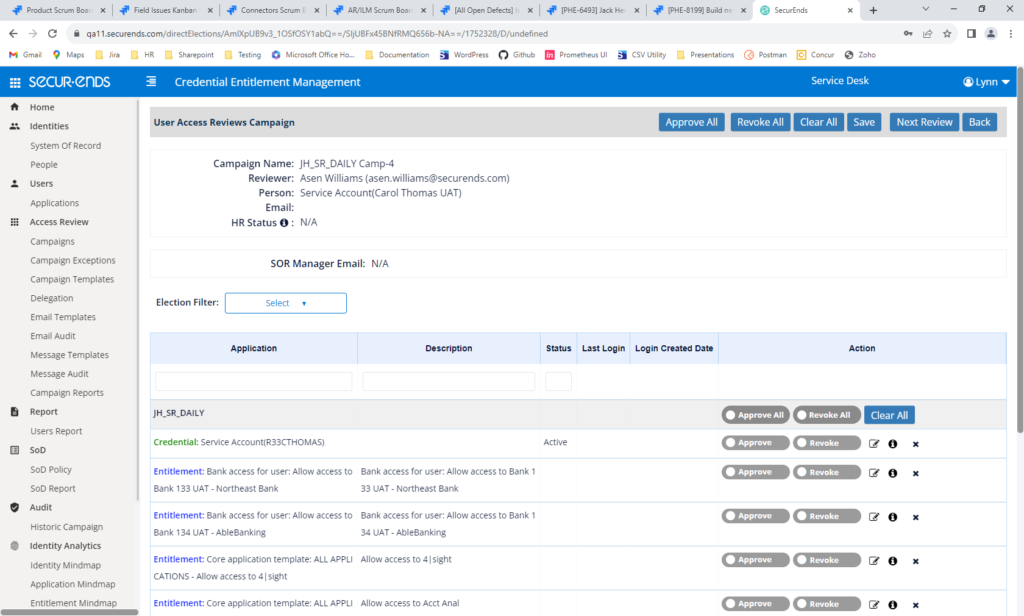Viewport: 1024px width, 616px height.
Task: Expand the Report sidebar section
Action: tap(43, 412)
